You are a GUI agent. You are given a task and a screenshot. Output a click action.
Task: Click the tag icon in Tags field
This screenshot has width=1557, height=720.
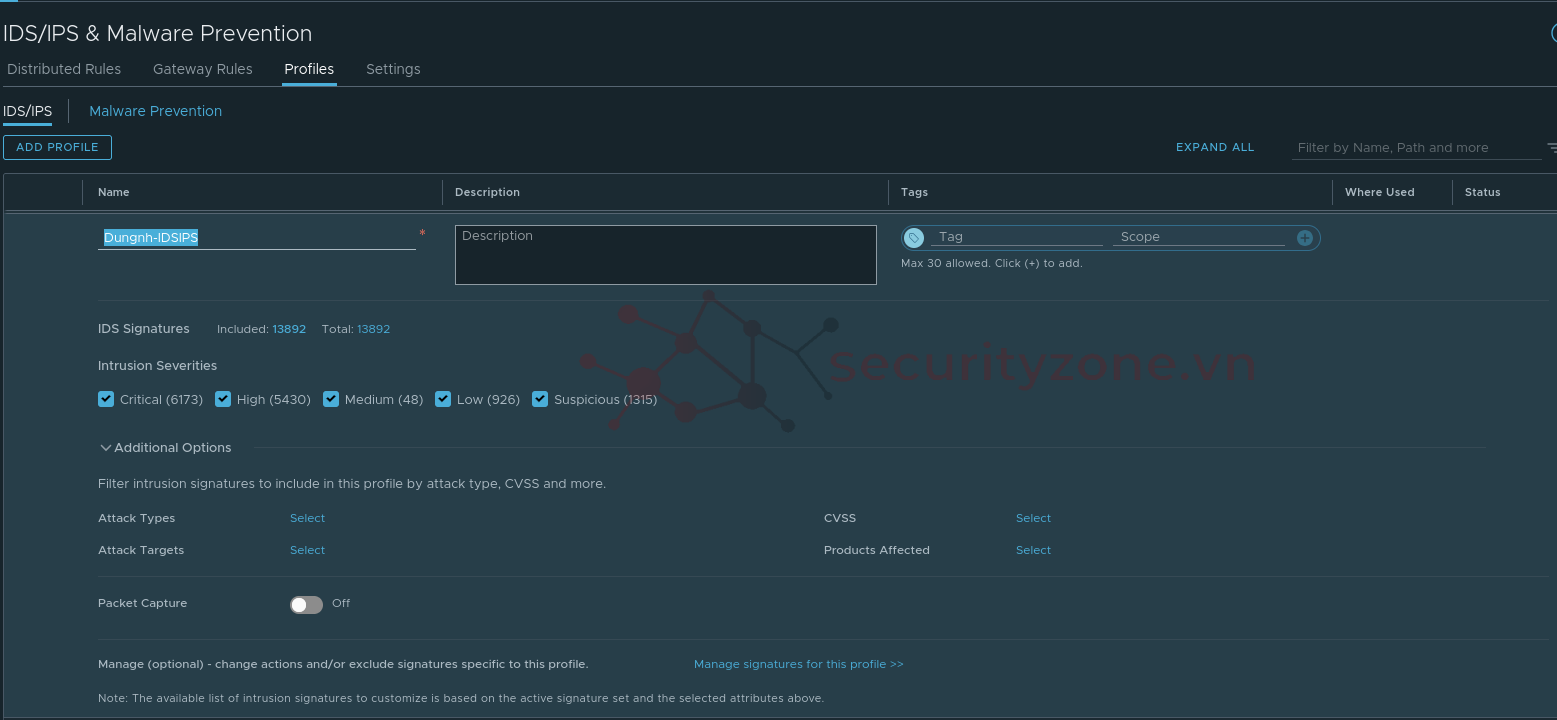tap(913, 238)
